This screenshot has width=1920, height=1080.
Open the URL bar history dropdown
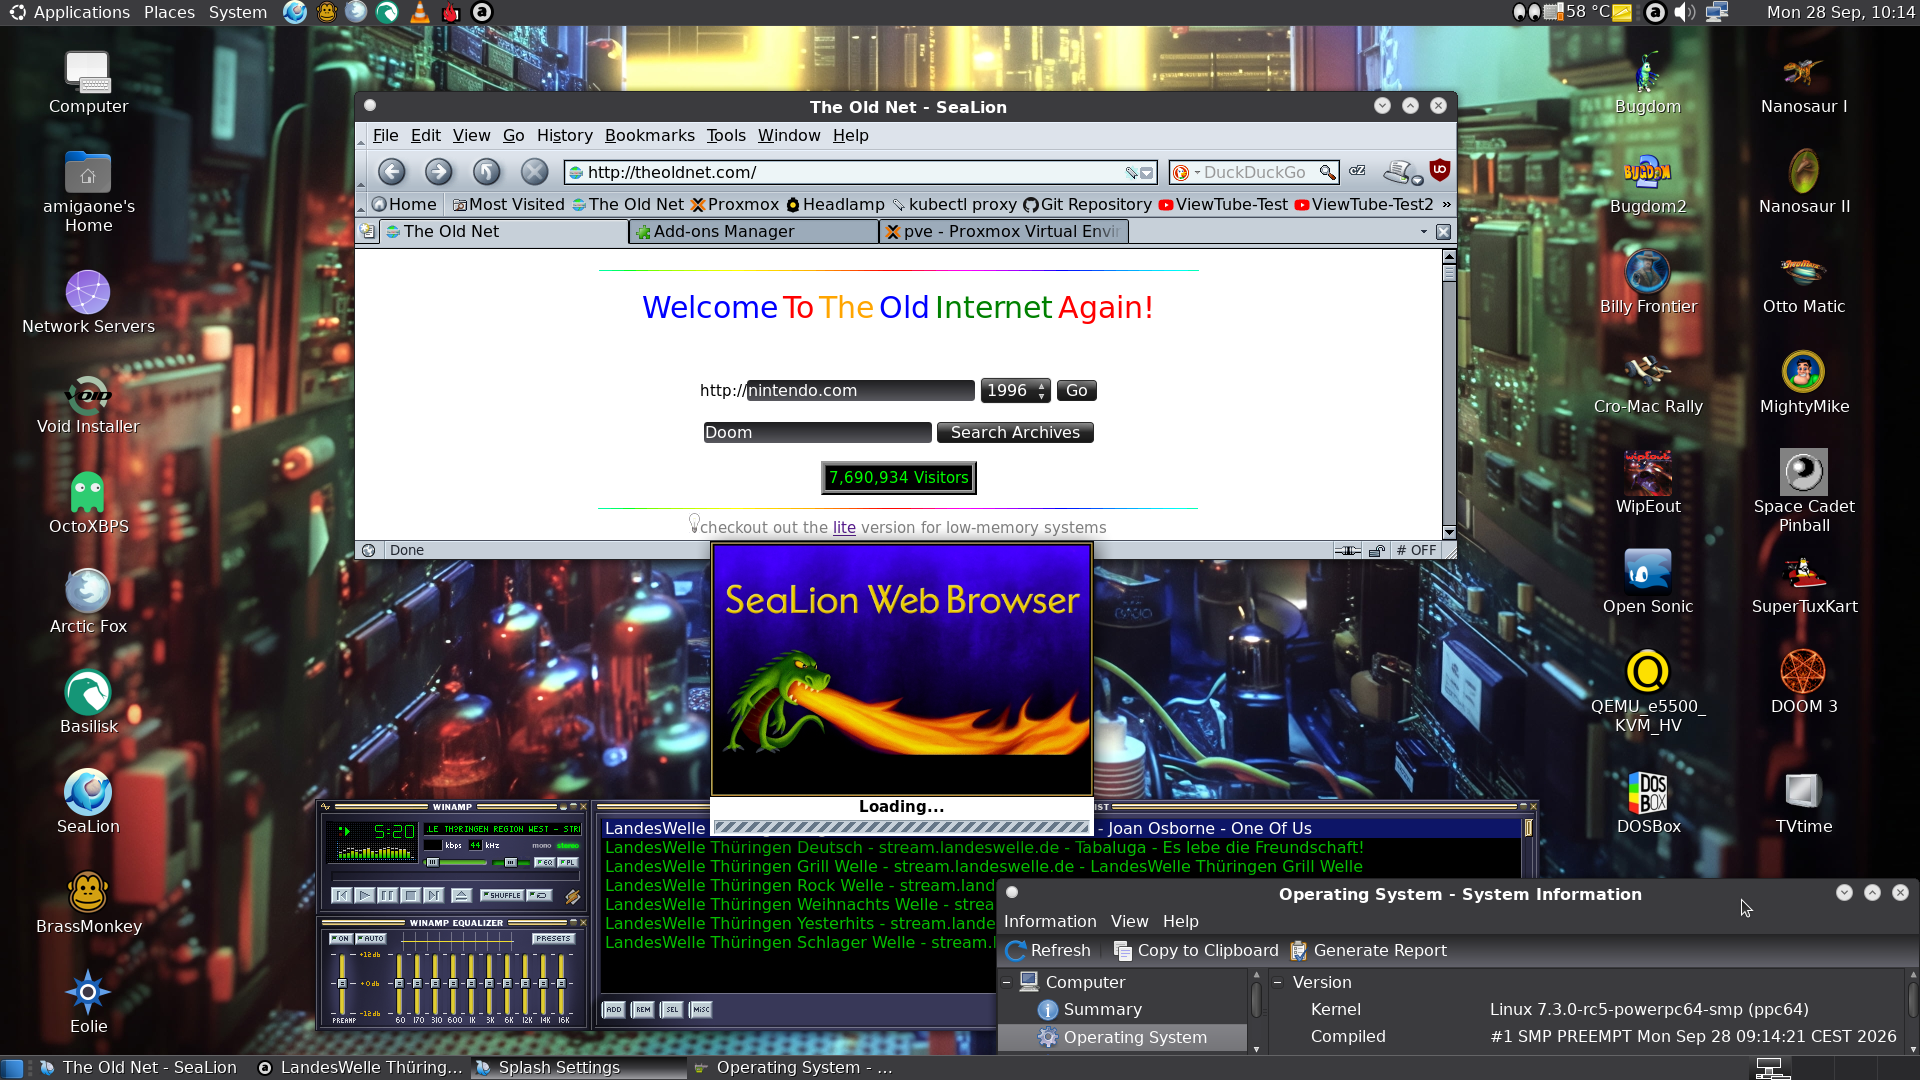tap(1147, 173)
